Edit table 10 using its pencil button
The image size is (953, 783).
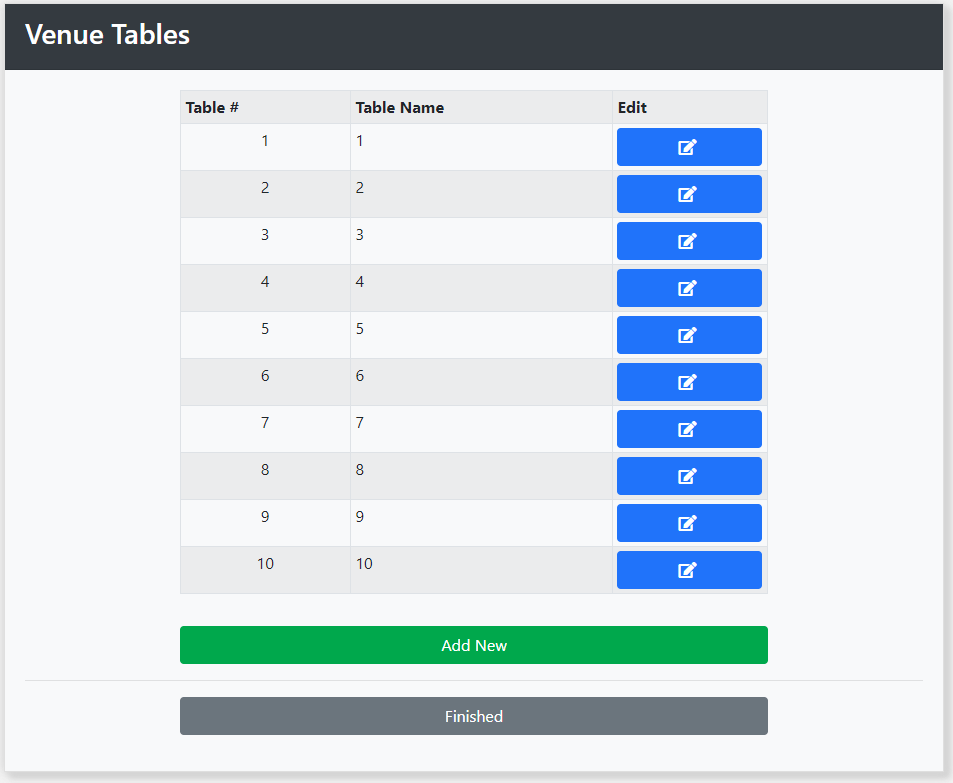tap(689, 570)
